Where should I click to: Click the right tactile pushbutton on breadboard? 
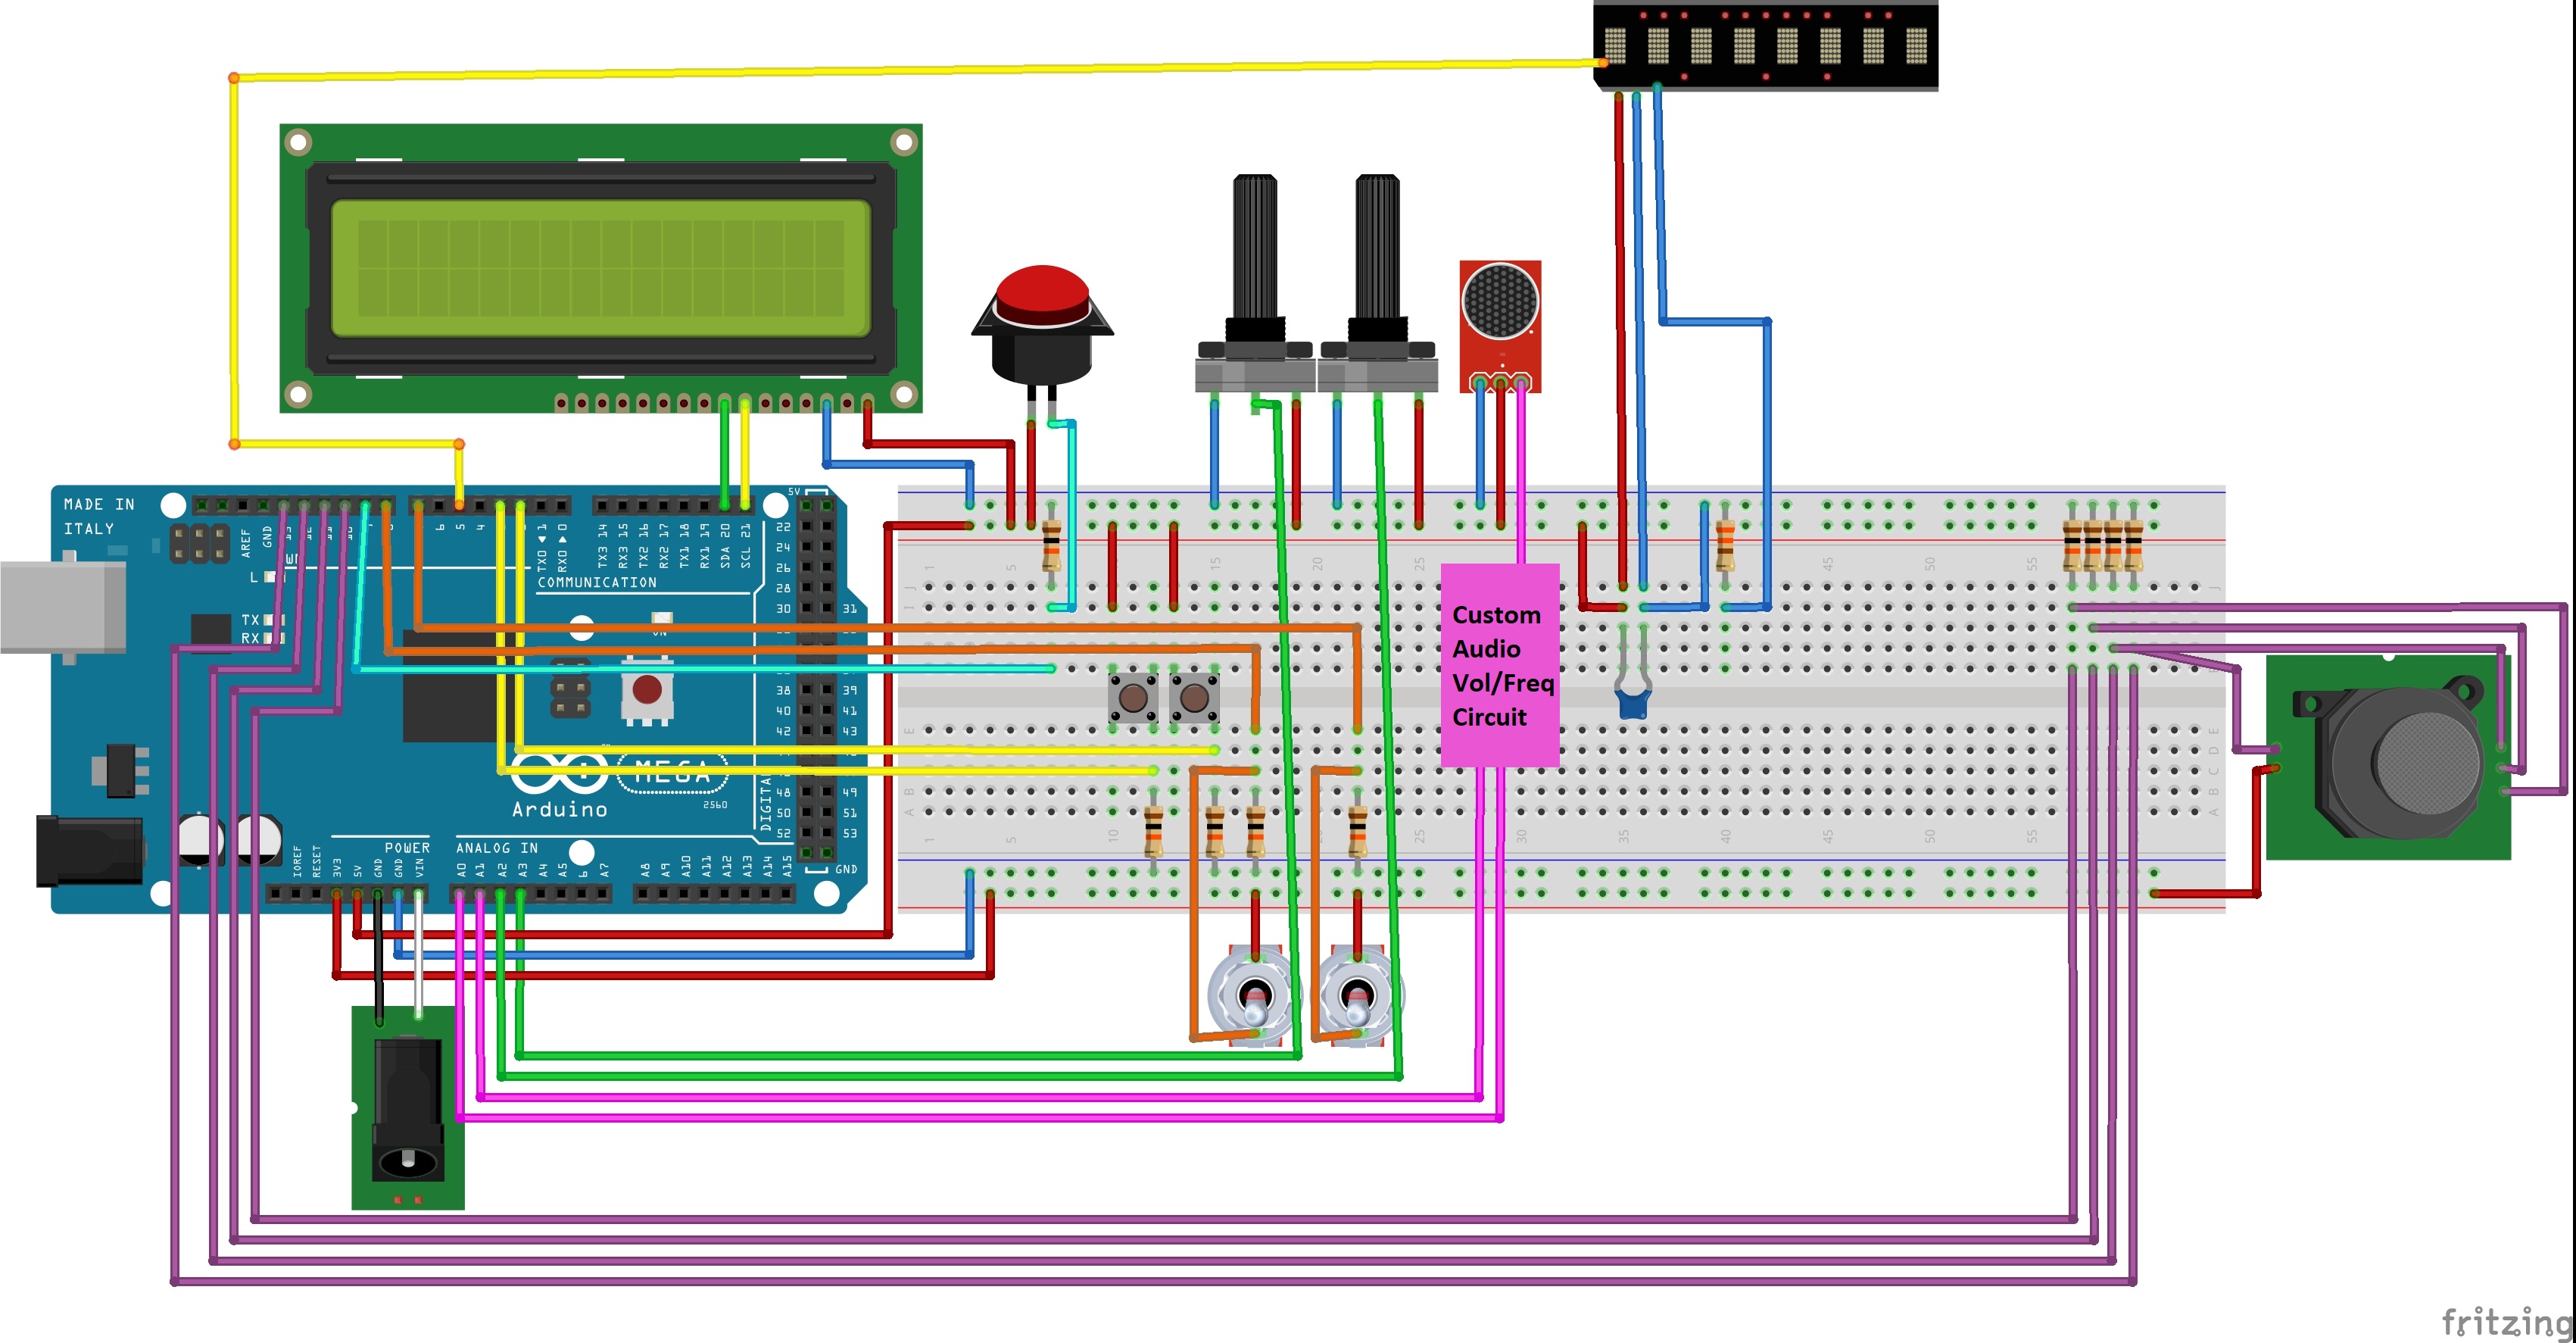(x=1194, y=697)
